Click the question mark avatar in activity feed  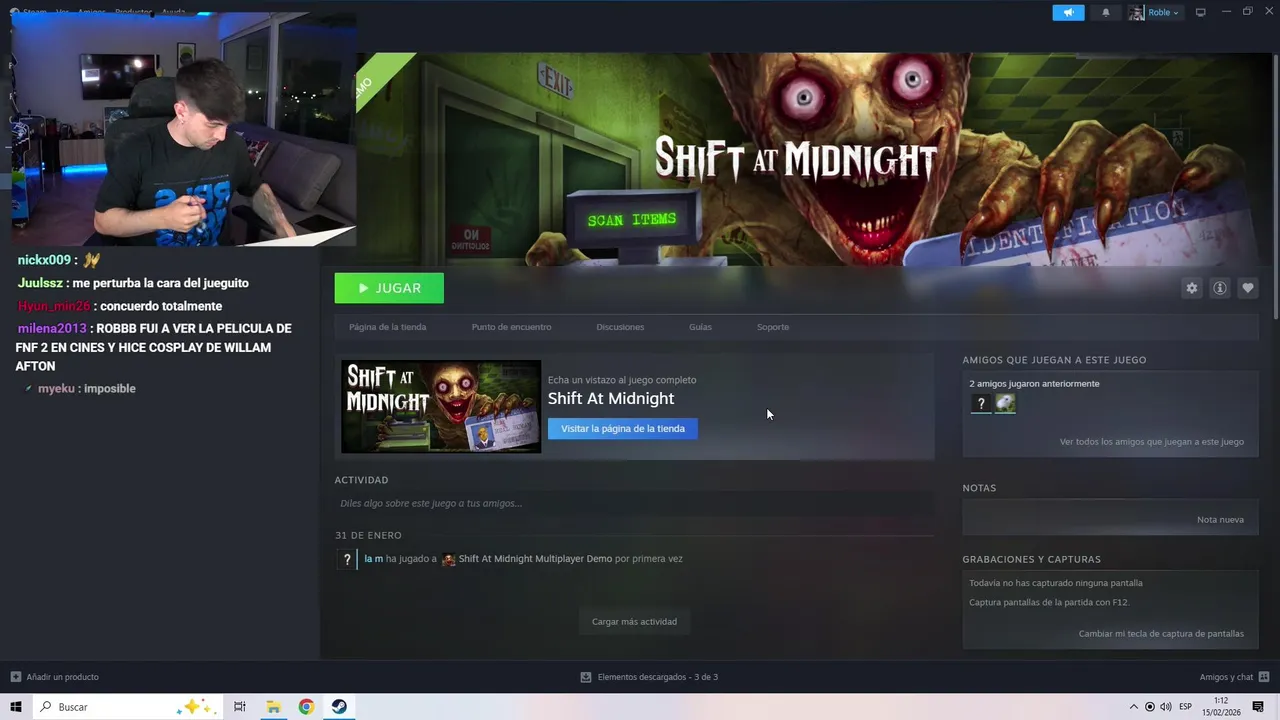tap(347, 560)
